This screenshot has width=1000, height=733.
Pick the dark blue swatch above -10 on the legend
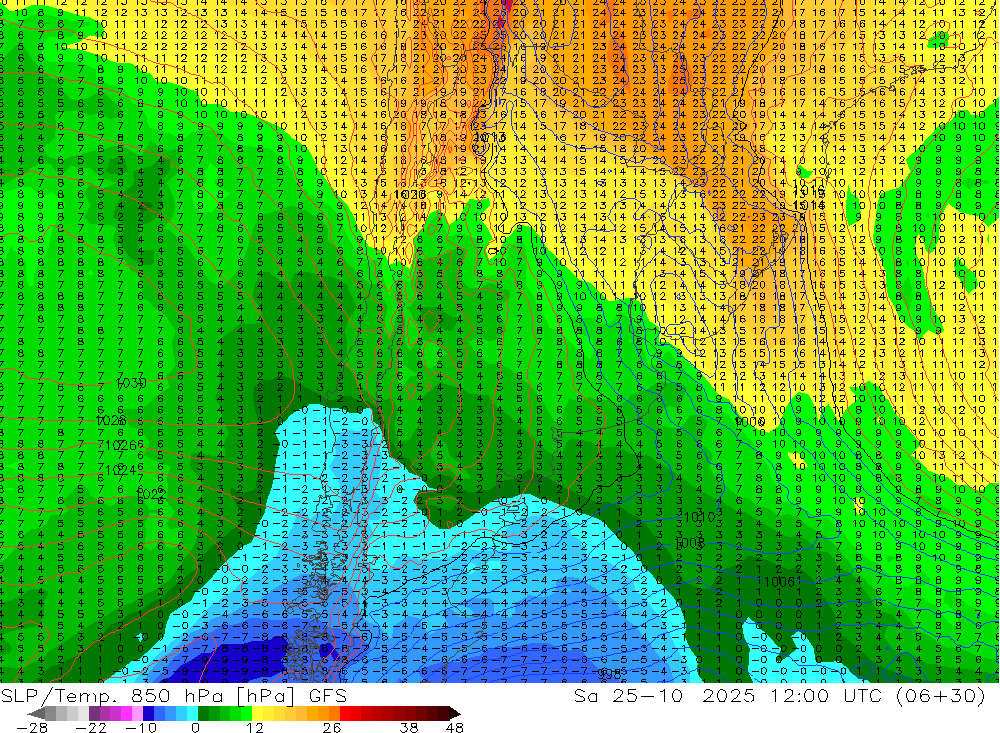(x=148, y=714)
